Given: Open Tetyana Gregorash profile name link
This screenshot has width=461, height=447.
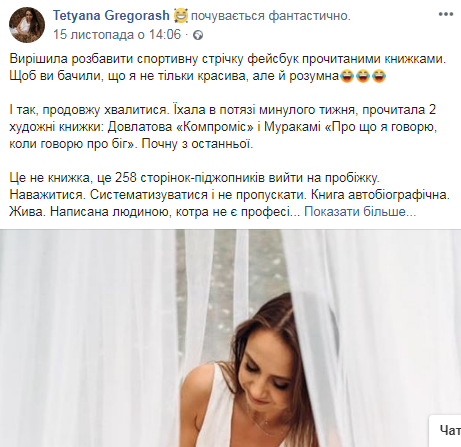Looking at the screenshot, I should pyautogui.click(x=111, y=16).
